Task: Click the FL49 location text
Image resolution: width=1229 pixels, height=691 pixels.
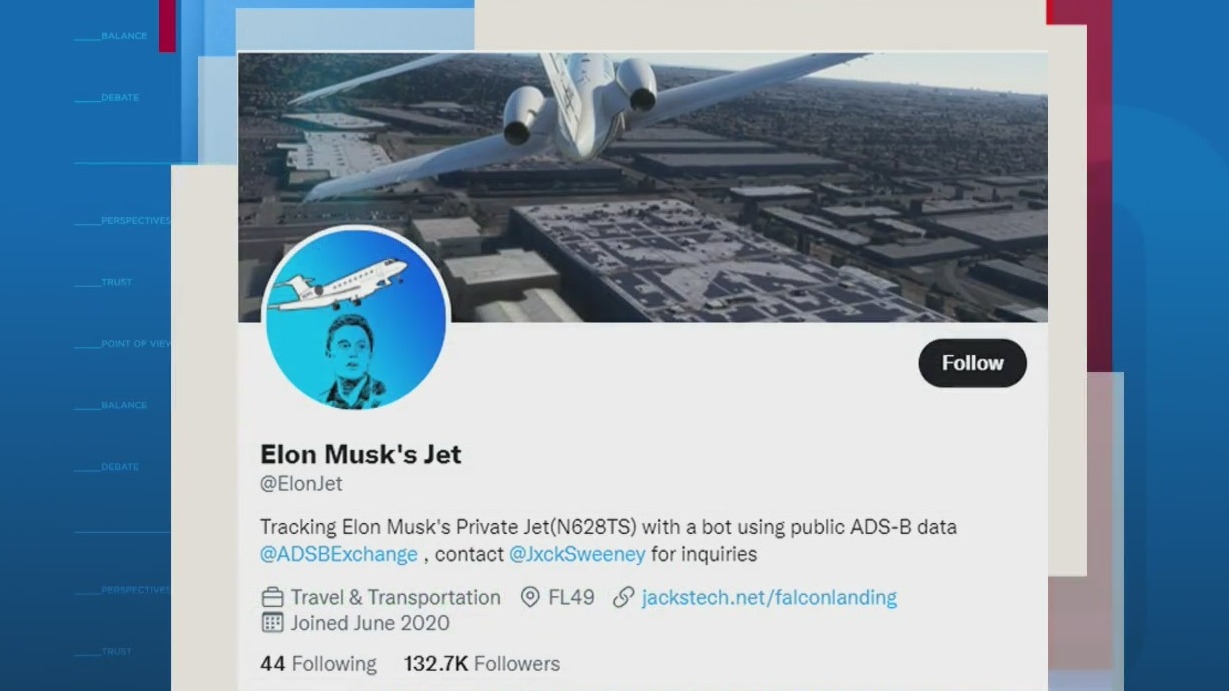Action: pos(571,598)
